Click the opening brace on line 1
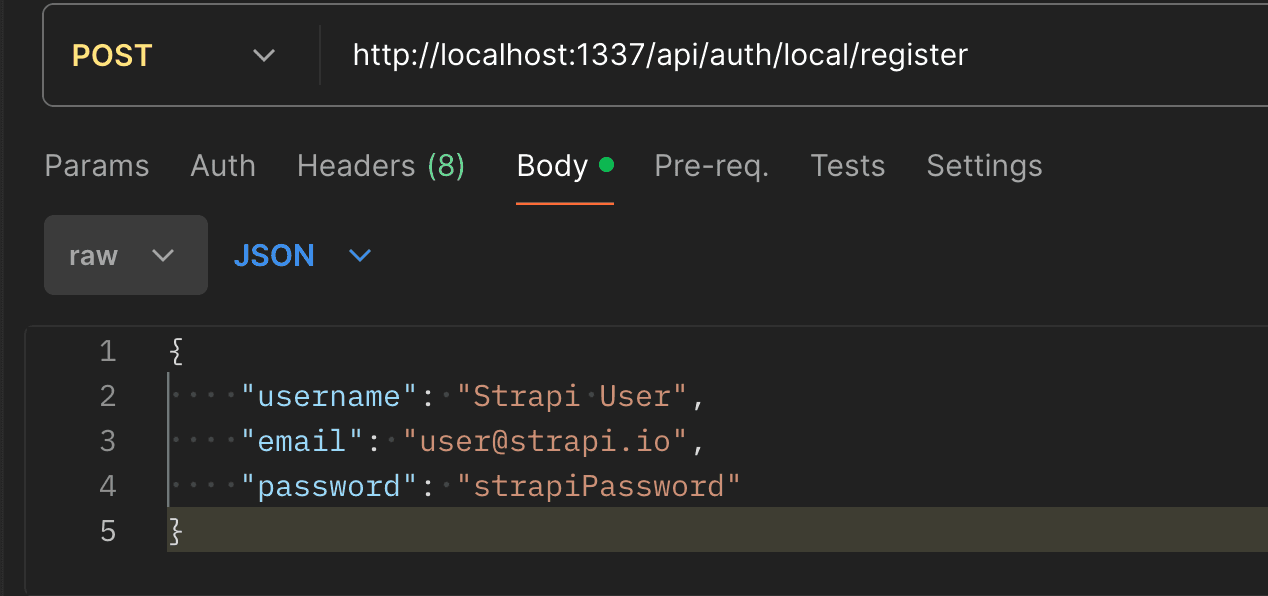The image size is (1268, 596). tap(176, 352)
